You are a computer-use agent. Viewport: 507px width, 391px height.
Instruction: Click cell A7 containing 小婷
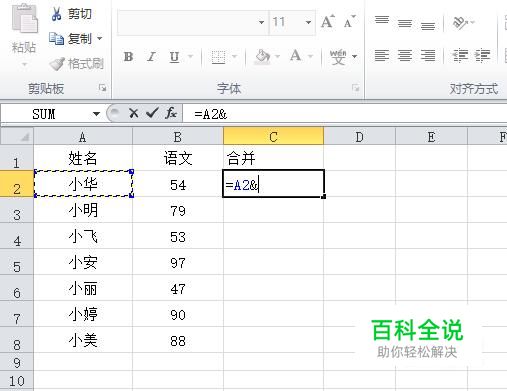click(83, 314)
